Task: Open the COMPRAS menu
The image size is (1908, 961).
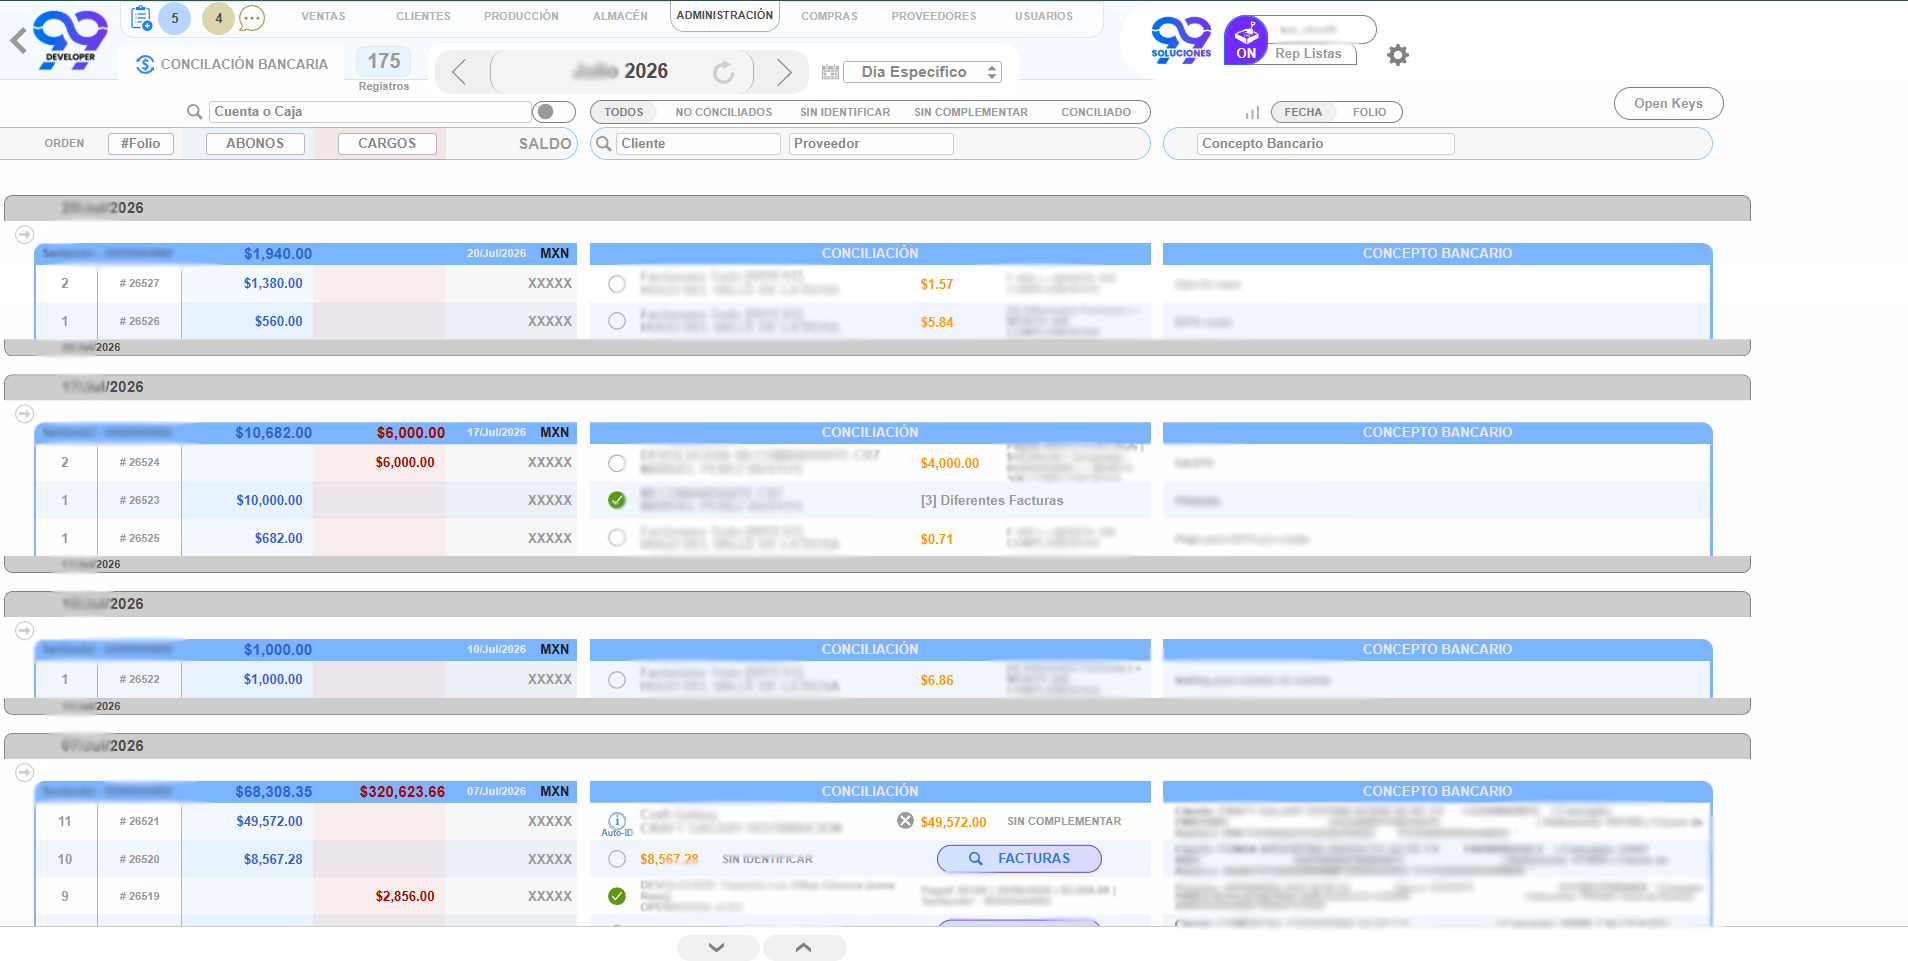Action: [829, 16]
